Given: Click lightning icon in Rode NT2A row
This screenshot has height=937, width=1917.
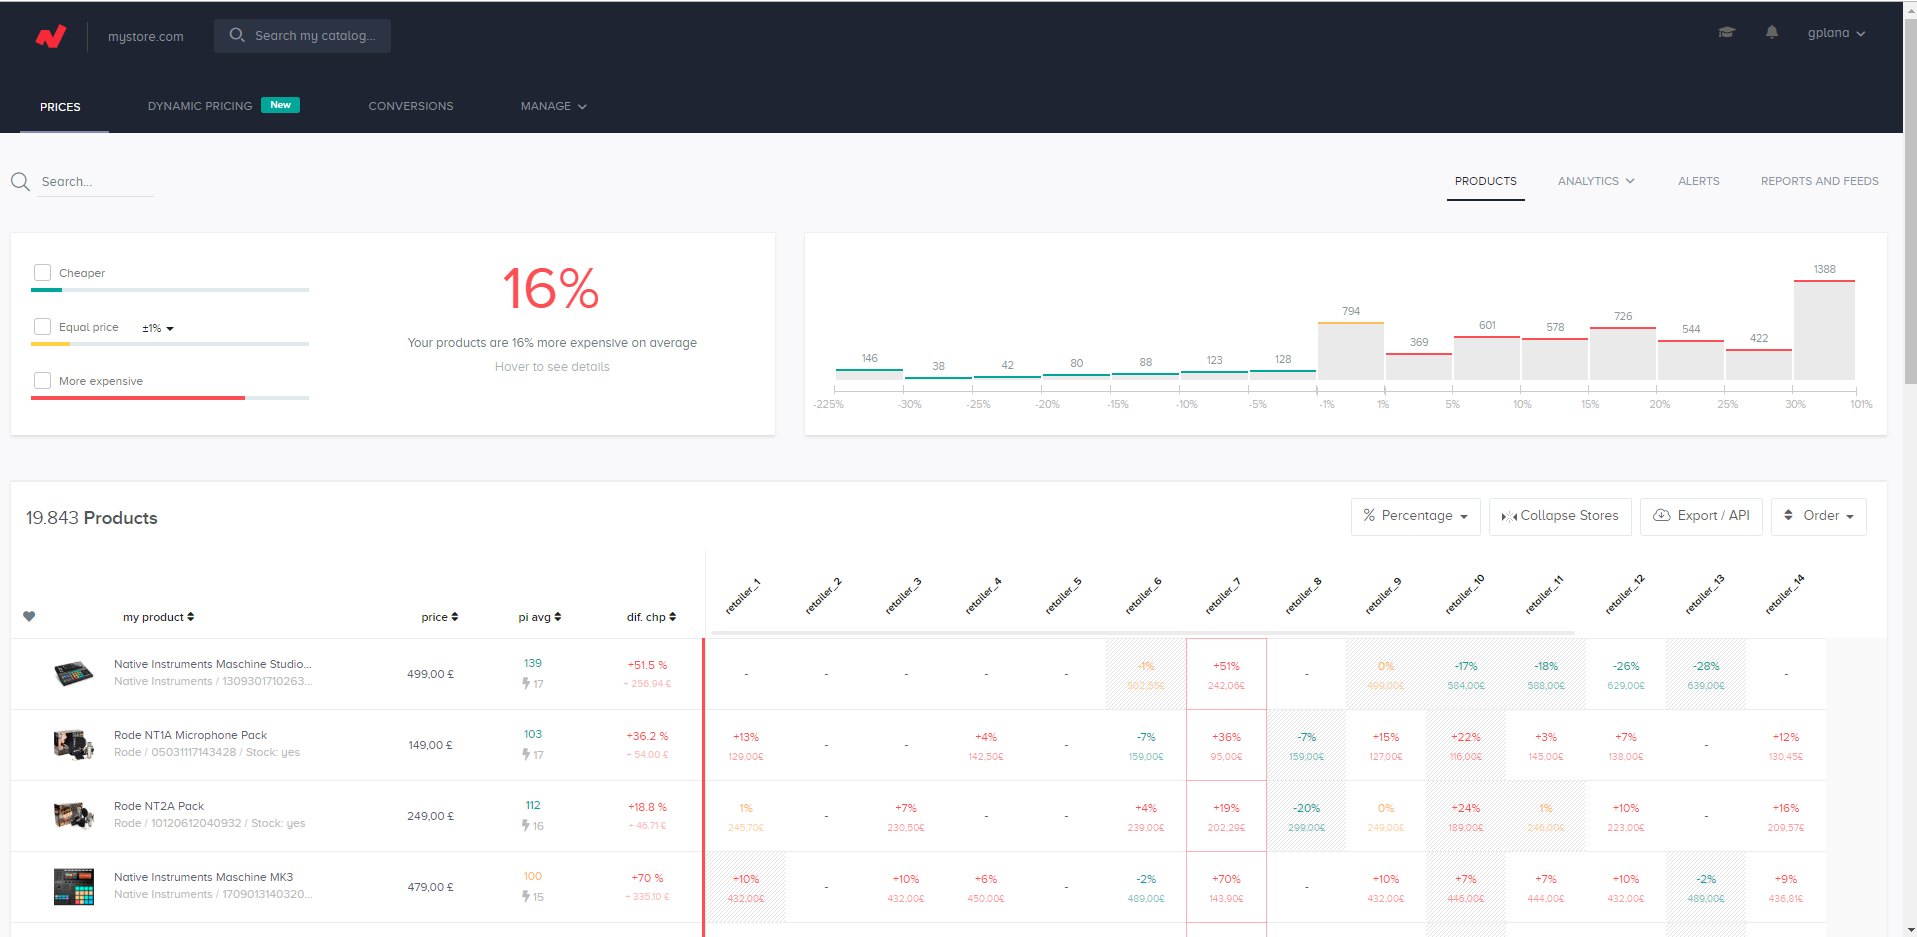Looking at the screenshot, I should click(526, 826).
